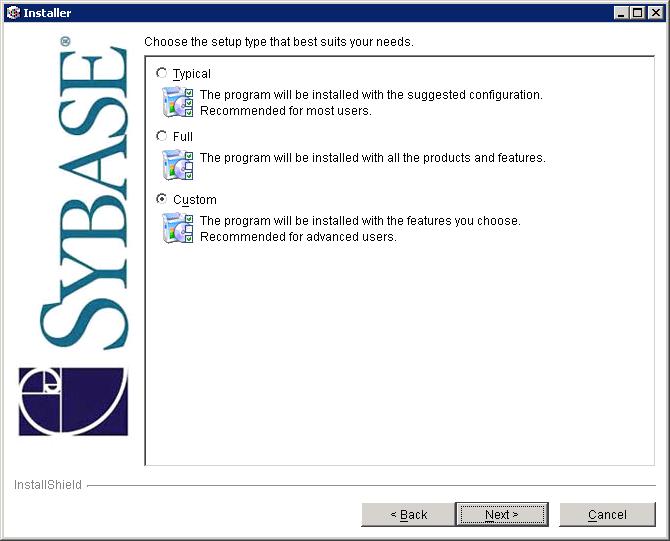Cancel the installation
Image resolution: width=670 pixels, height=541 pixels.
pyautogui.click(x=607, y=515)
